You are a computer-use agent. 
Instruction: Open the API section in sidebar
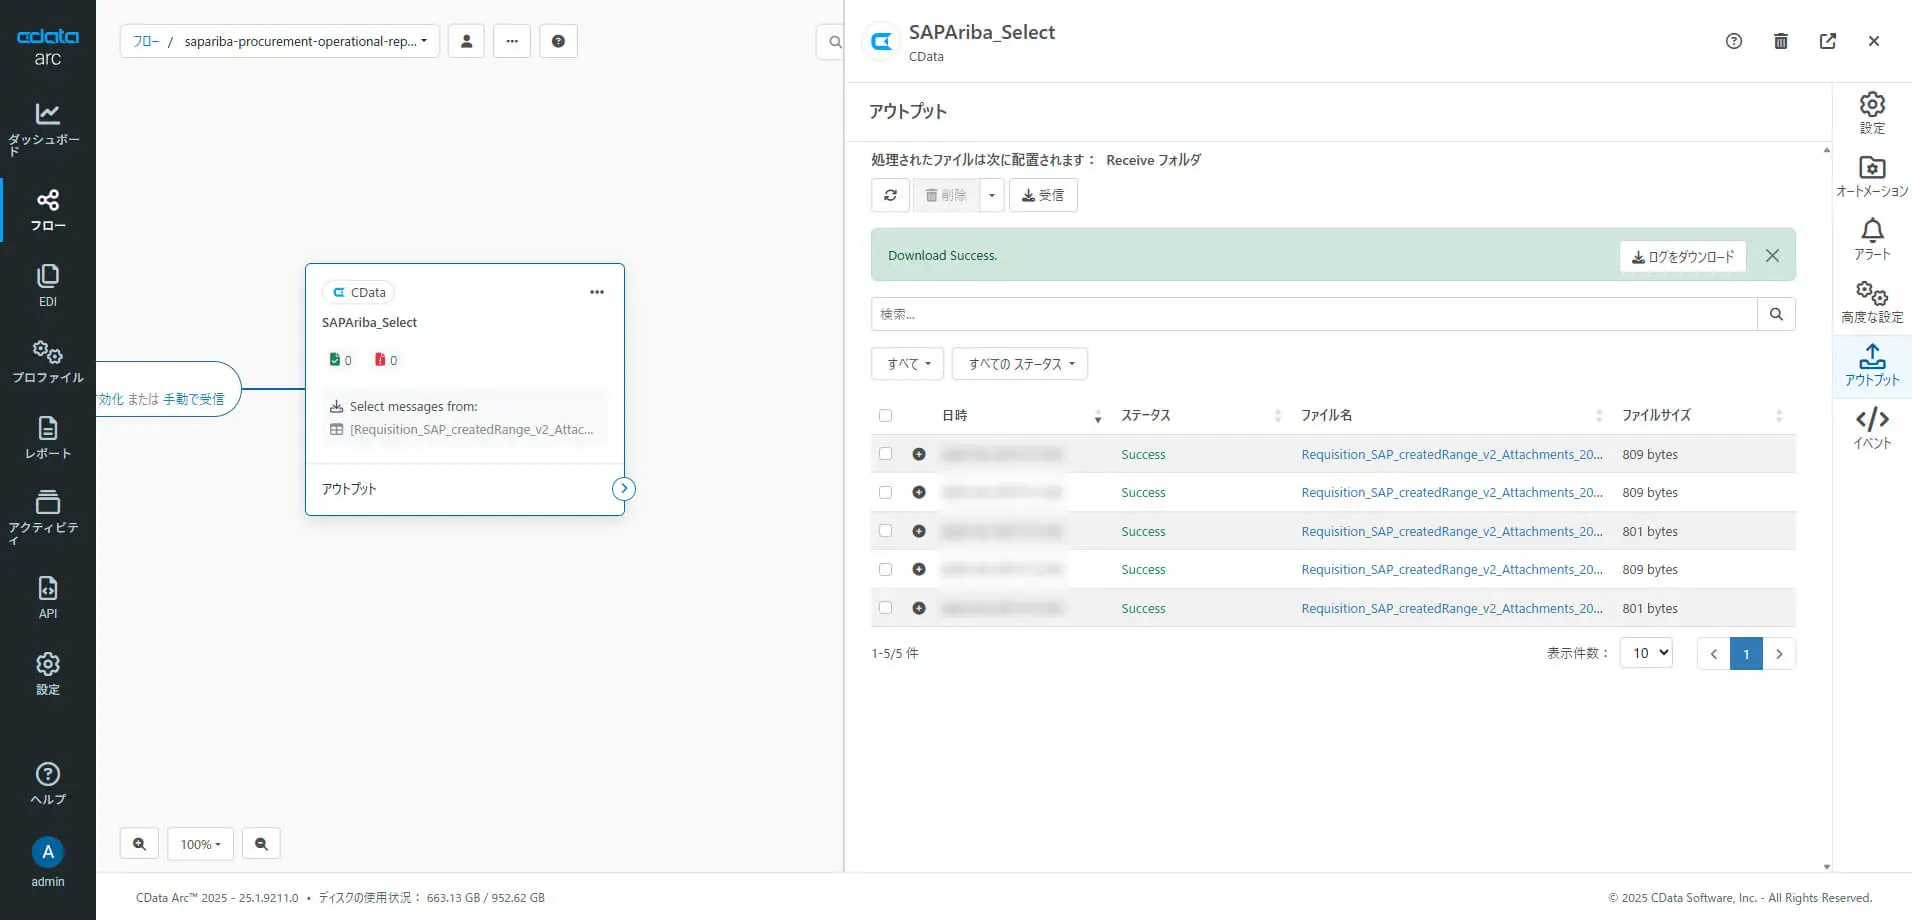[x=47, y=598]
